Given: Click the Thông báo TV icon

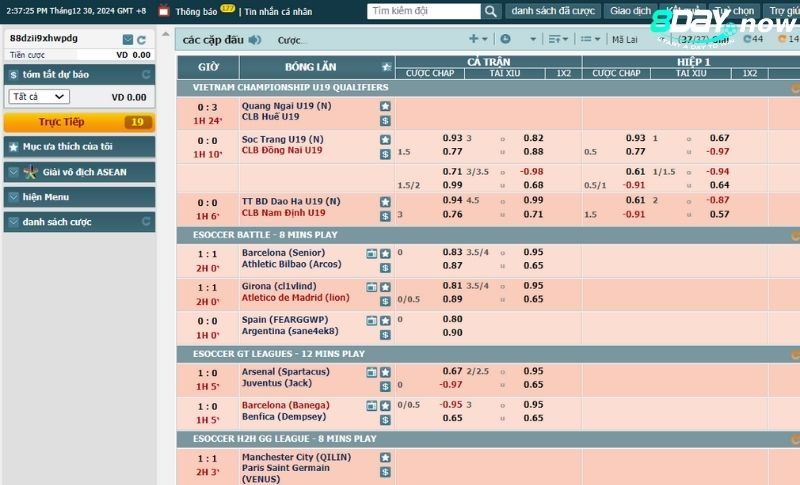Looking at the screenshot, I should coord(165,12).
